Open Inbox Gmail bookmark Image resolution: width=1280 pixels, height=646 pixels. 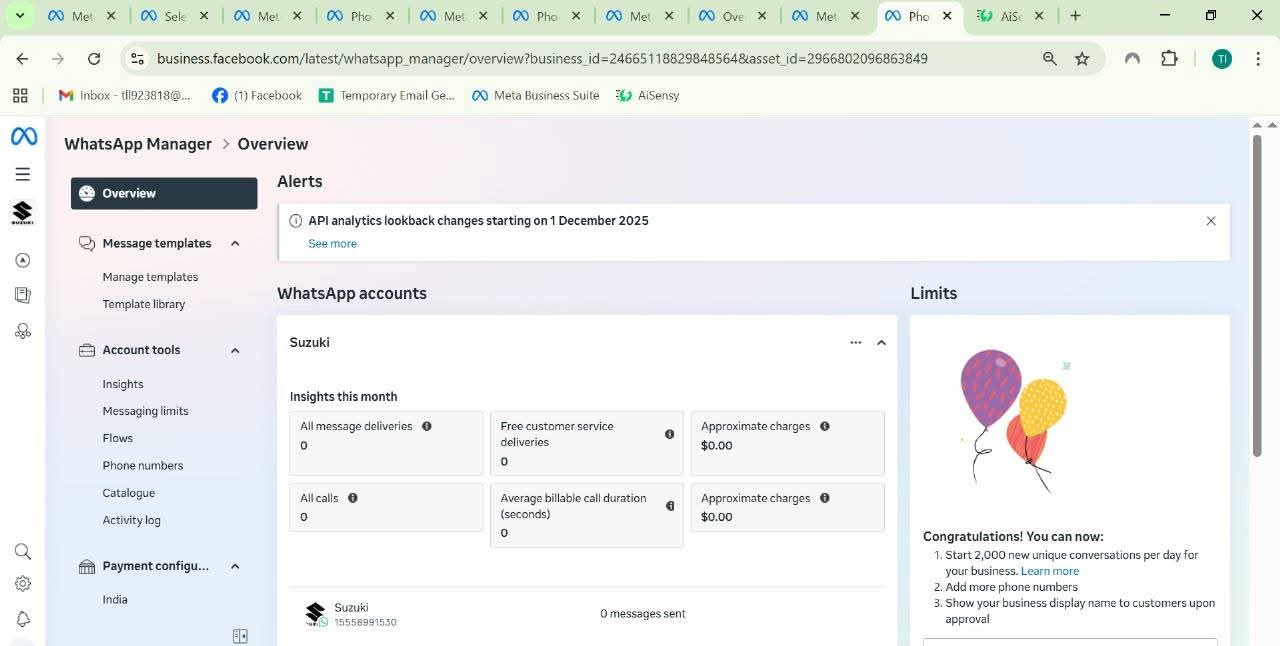(x=125, y=95)
